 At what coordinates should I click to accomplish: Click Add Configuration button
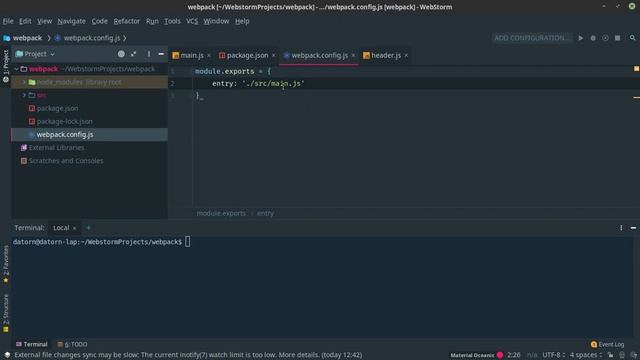pyautogui.click(x=531, y=38)
